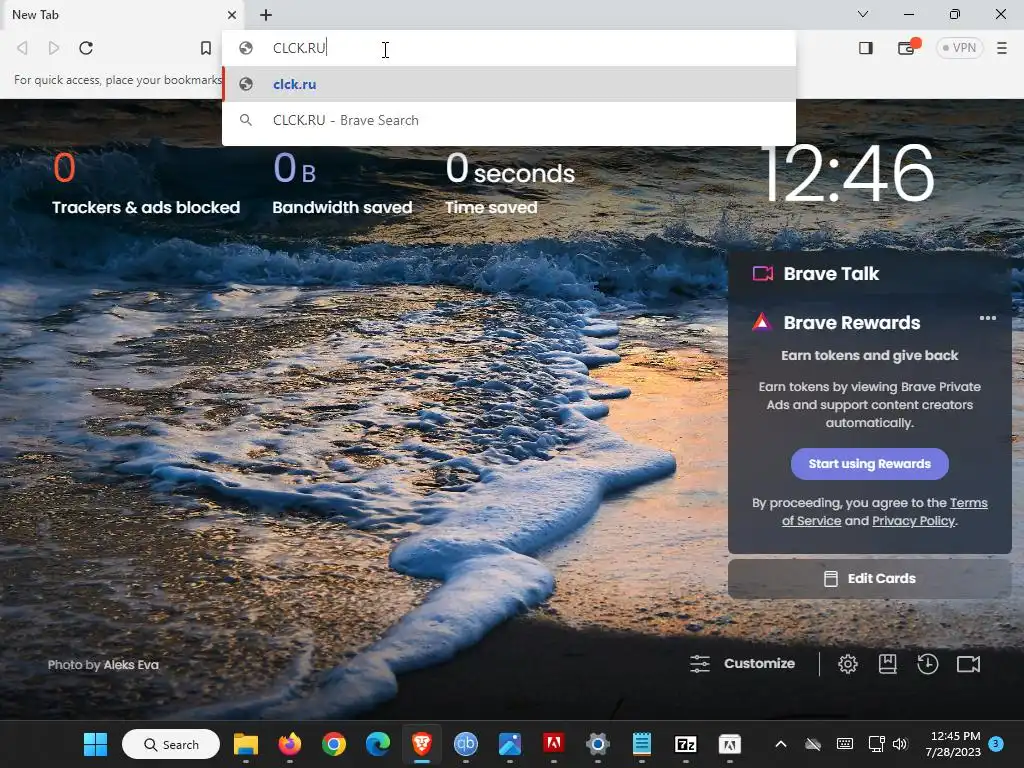The height and width of the screenshot is (768, 1024).
Task: Select the New Tab tab
Action: [121, 14]
